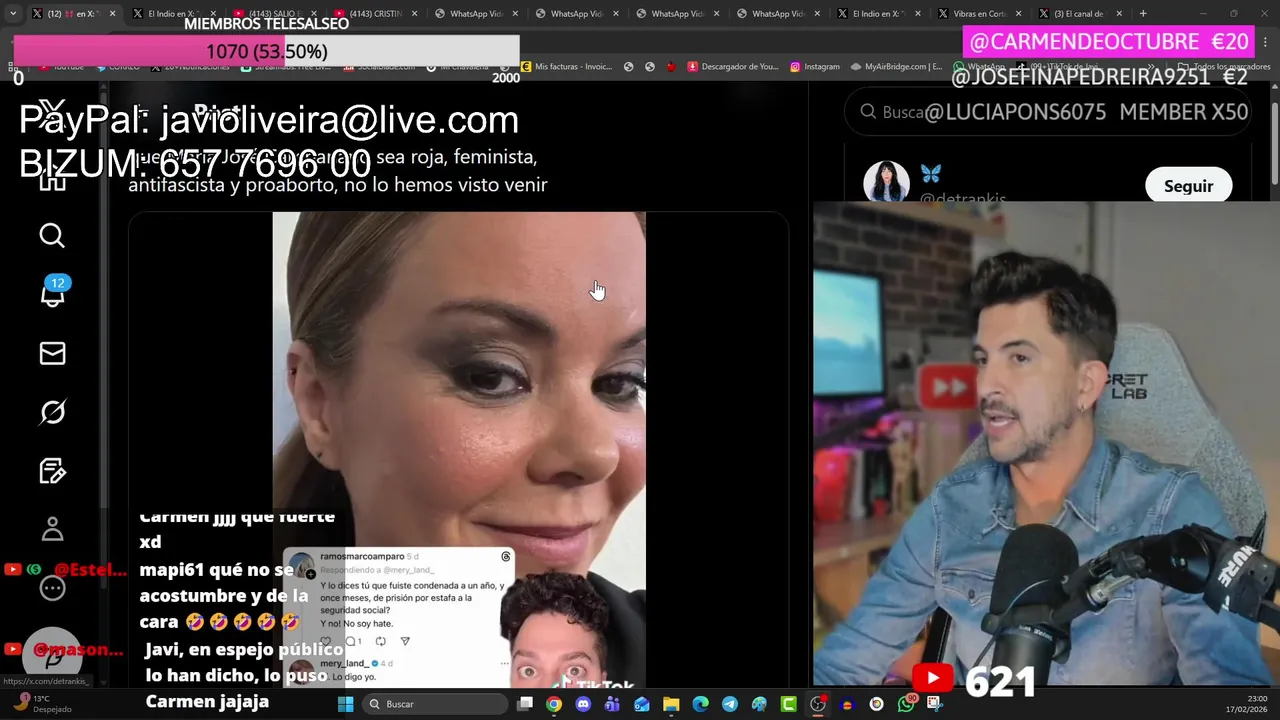Open the profile person icon in X sidebar
Image resolution: width=1280 pixels, height=720 pixels.
(x=52, y=529)
